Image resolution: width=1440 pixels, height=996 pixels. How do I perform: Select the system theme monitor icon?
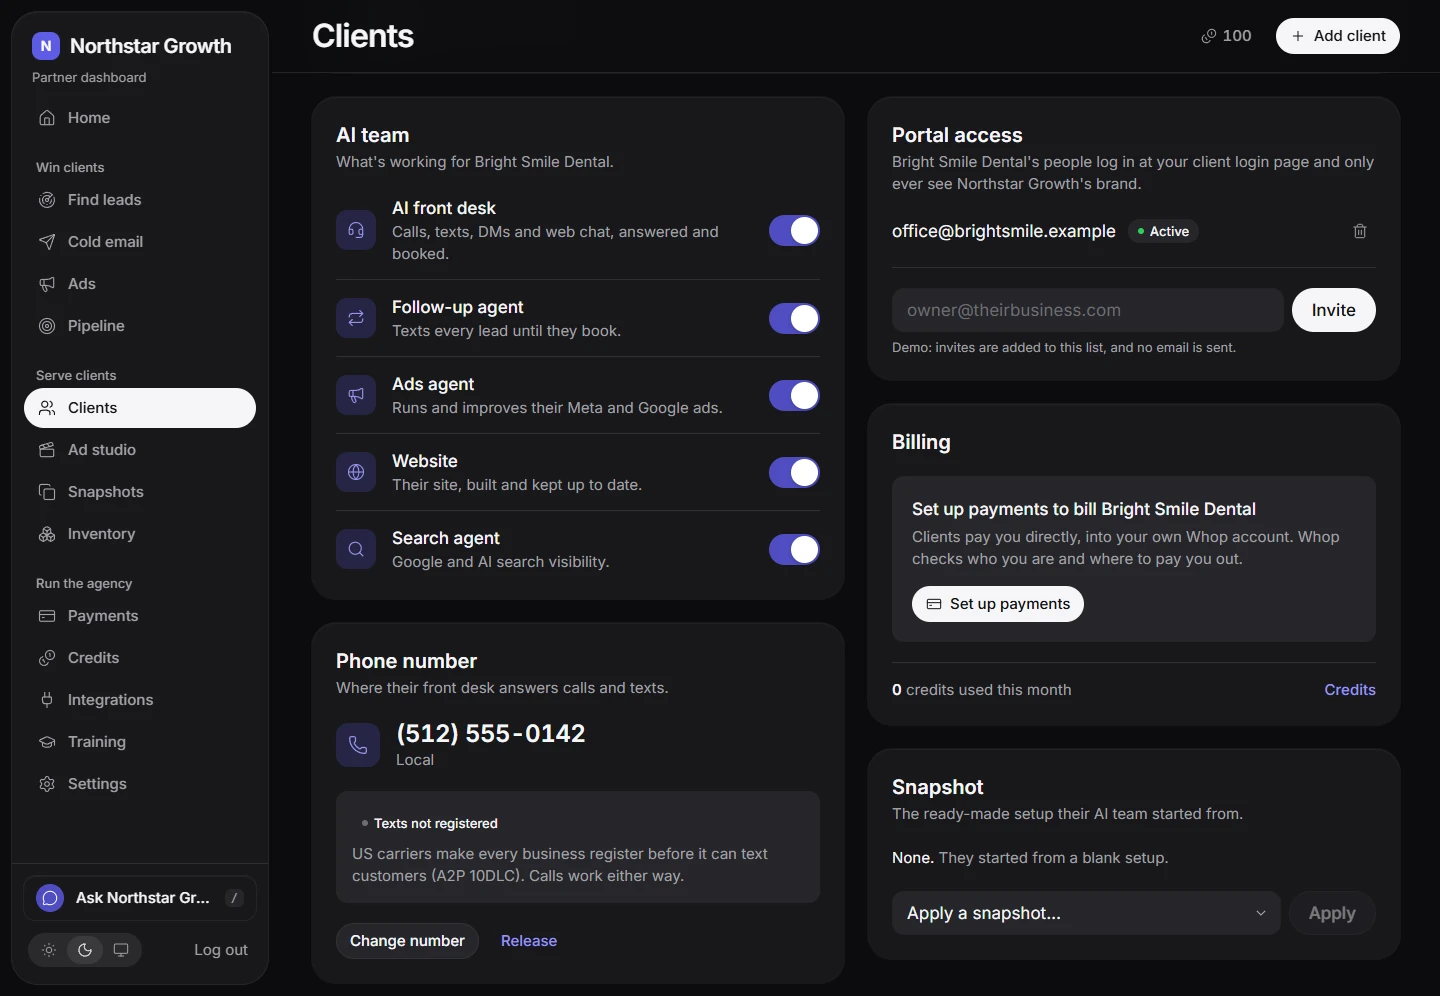click(x=121, y=950)
